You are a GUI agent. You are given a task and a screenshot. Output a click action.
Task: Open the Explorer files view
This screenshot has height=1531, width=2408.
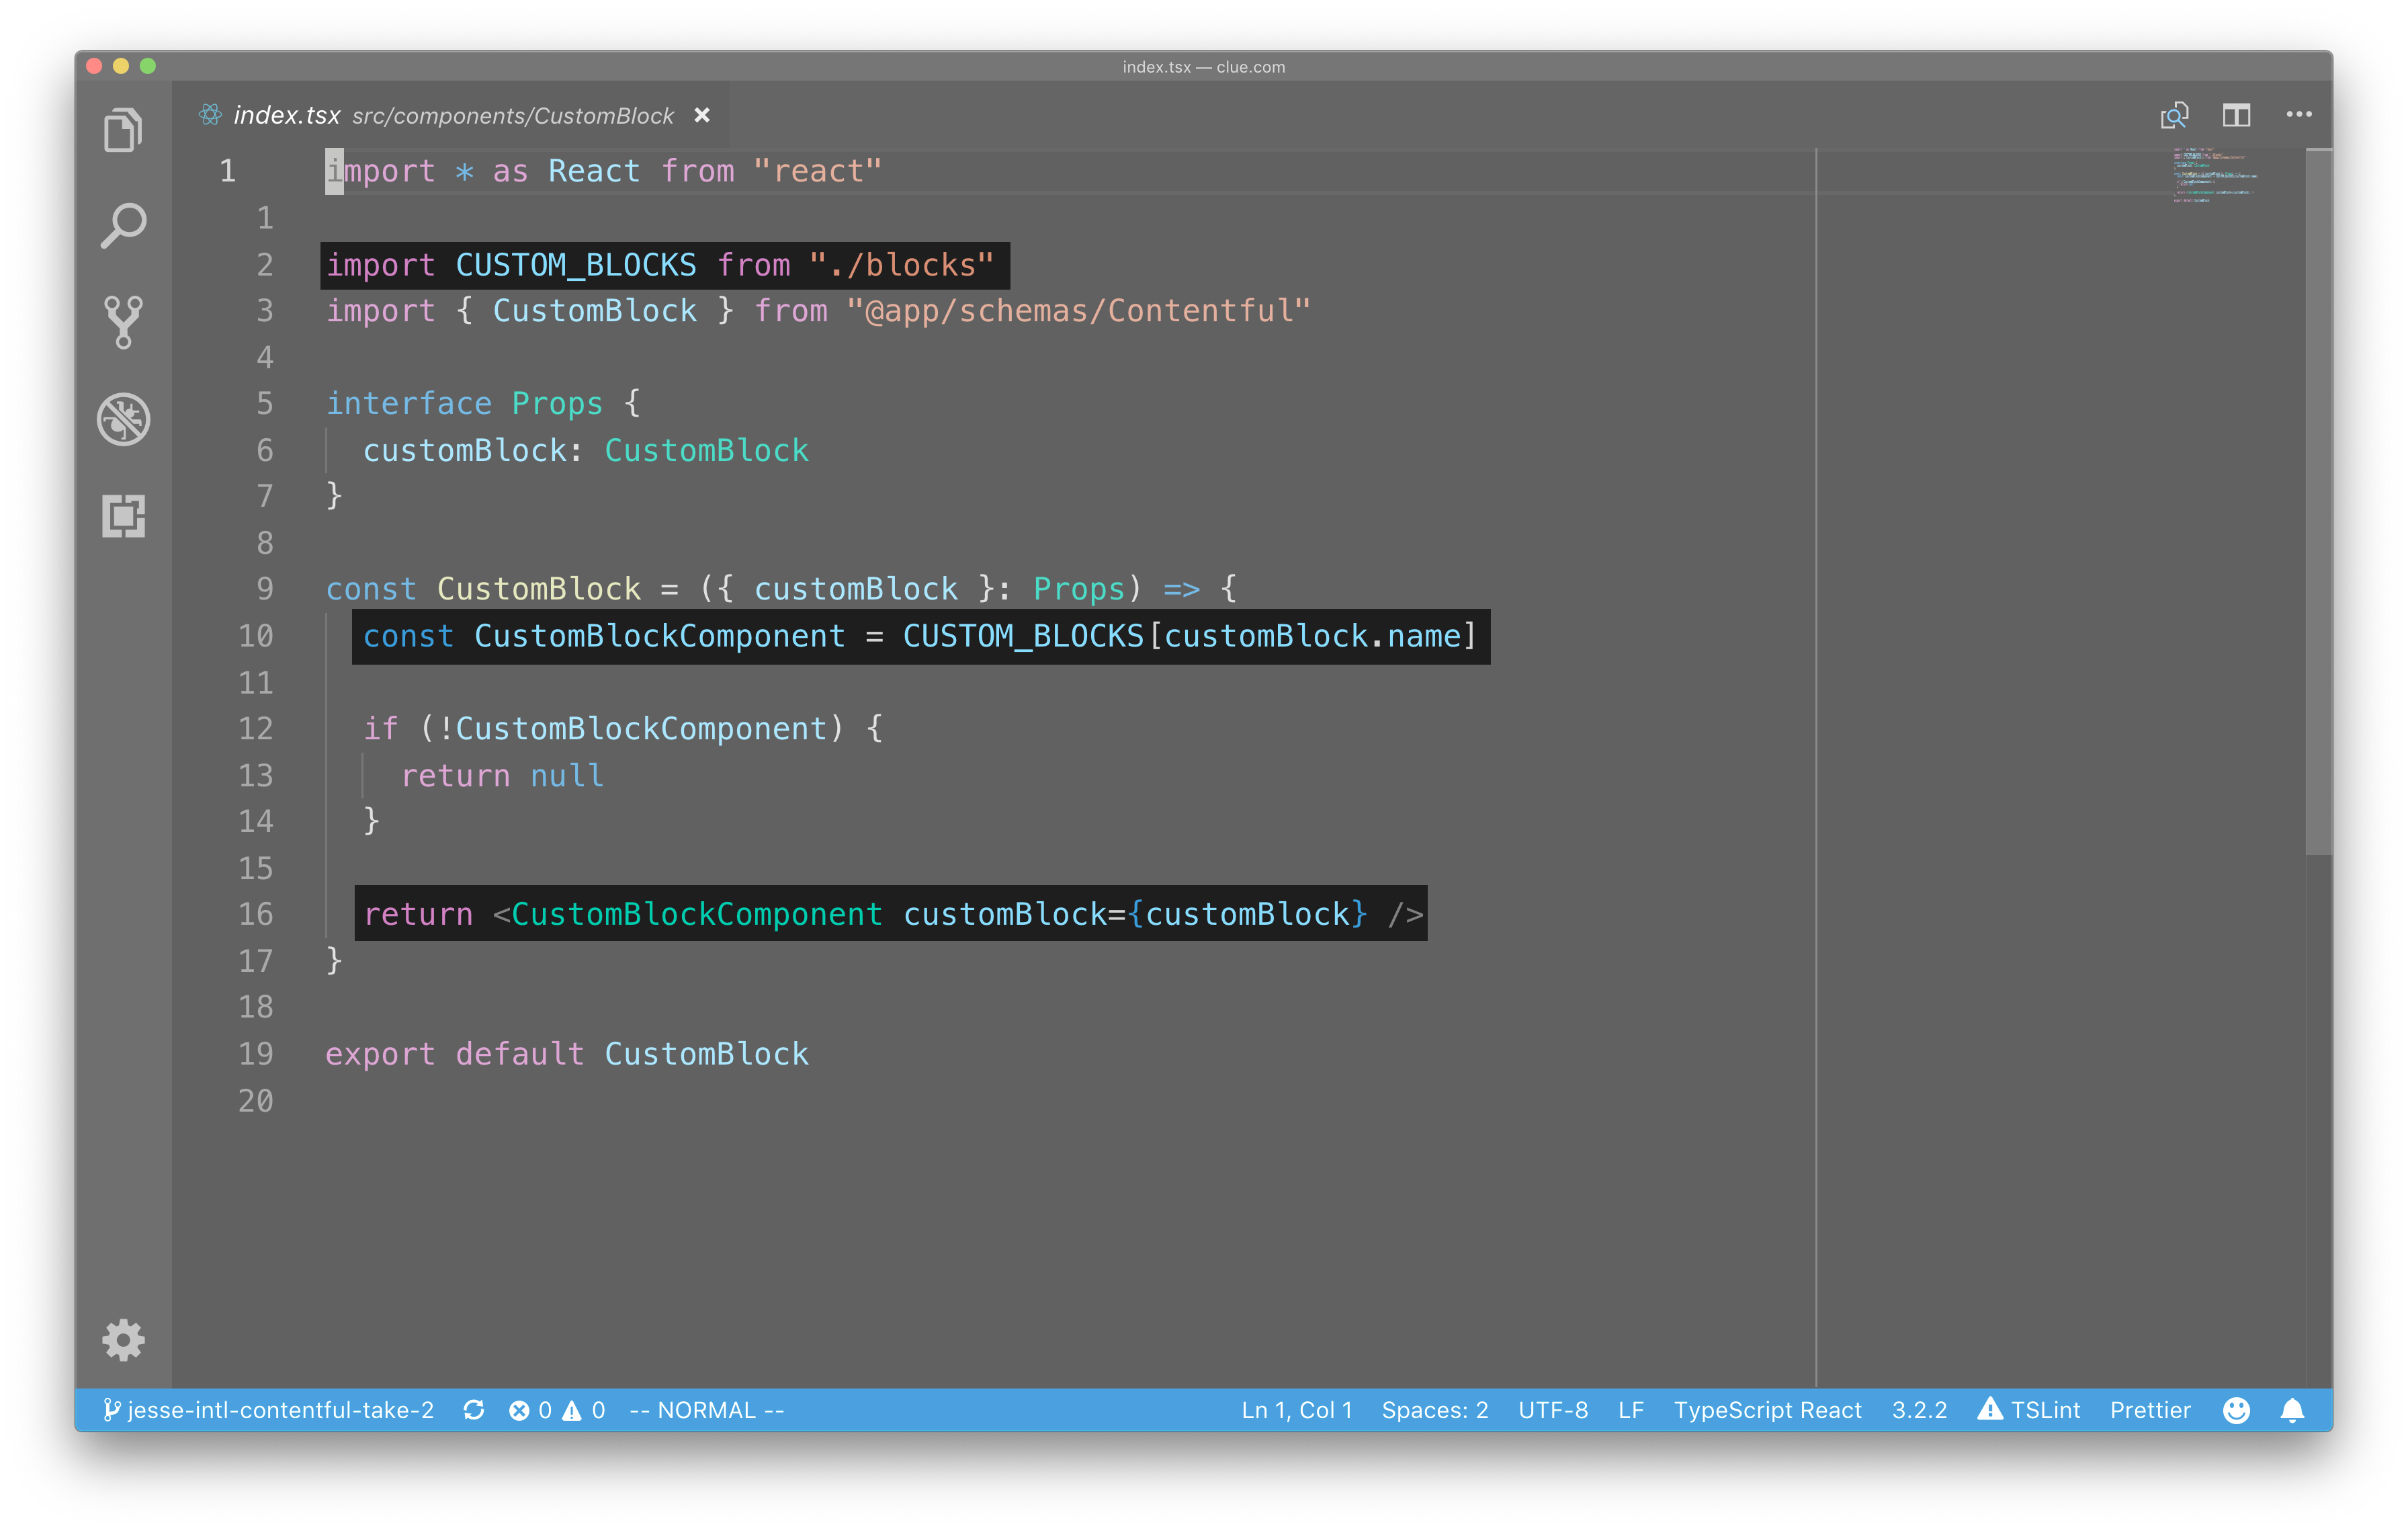pos(123,130)
